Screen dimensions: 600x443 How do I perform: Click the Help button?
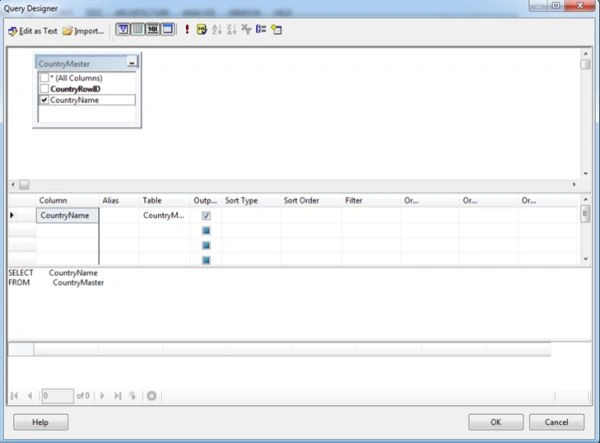(x=41, y=422)
